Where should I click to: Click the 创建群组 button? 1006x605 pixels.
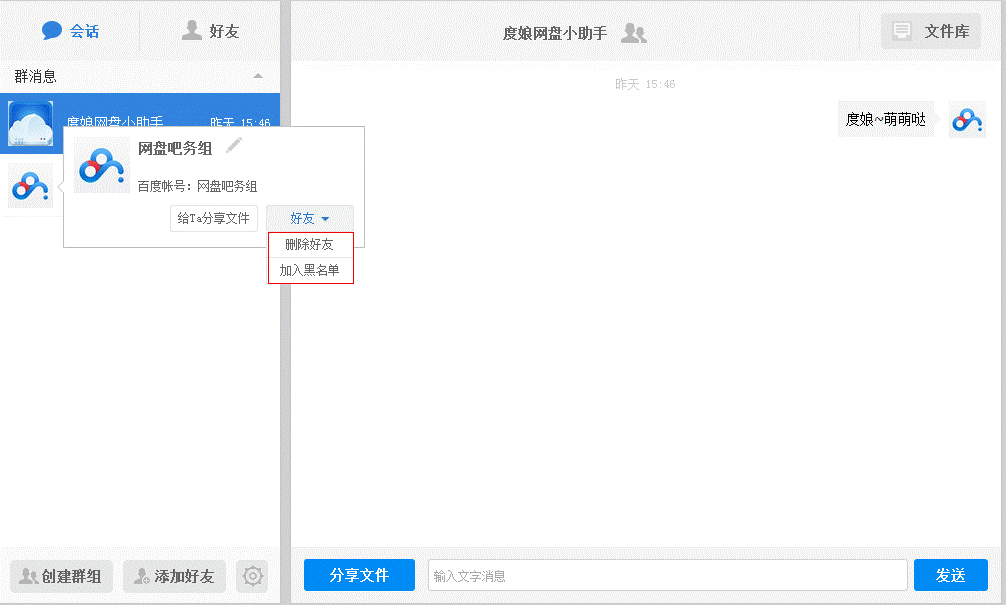[61, 576]
